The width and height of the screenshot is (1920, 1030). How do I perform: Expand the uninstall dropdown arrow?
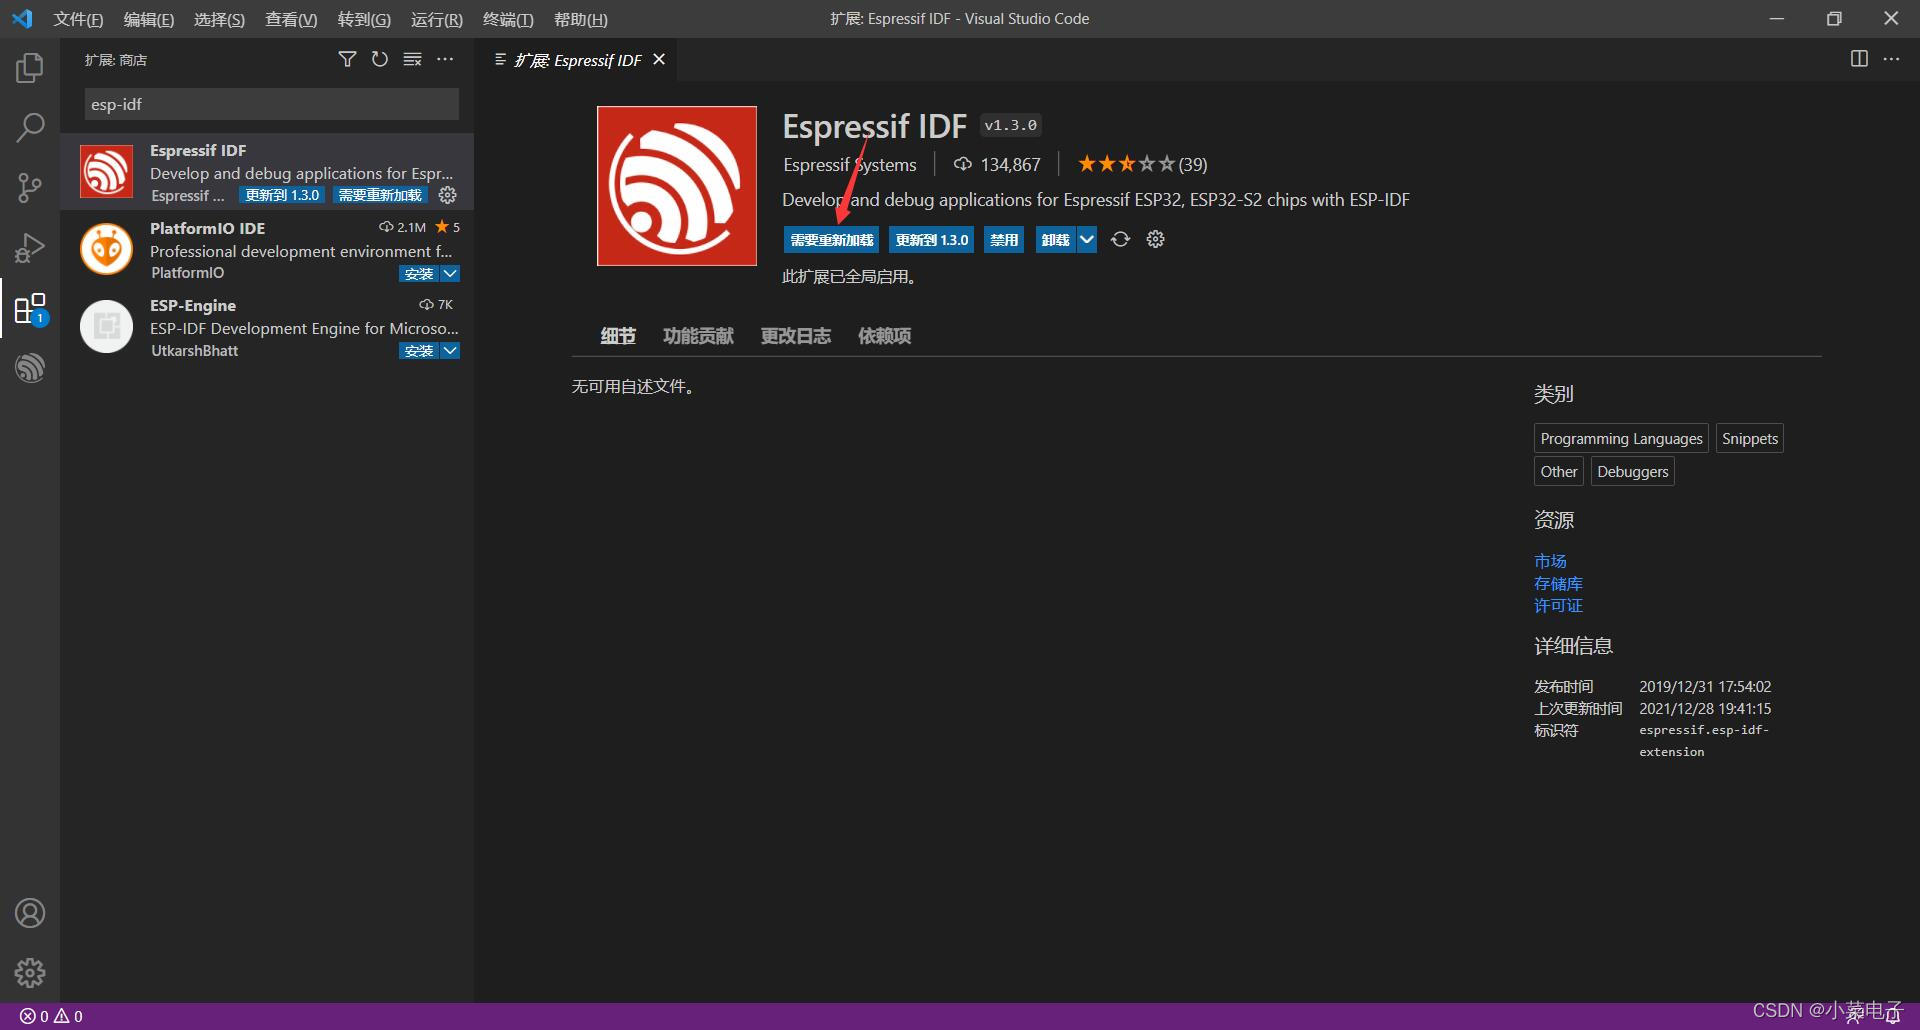click(1086, 240)
